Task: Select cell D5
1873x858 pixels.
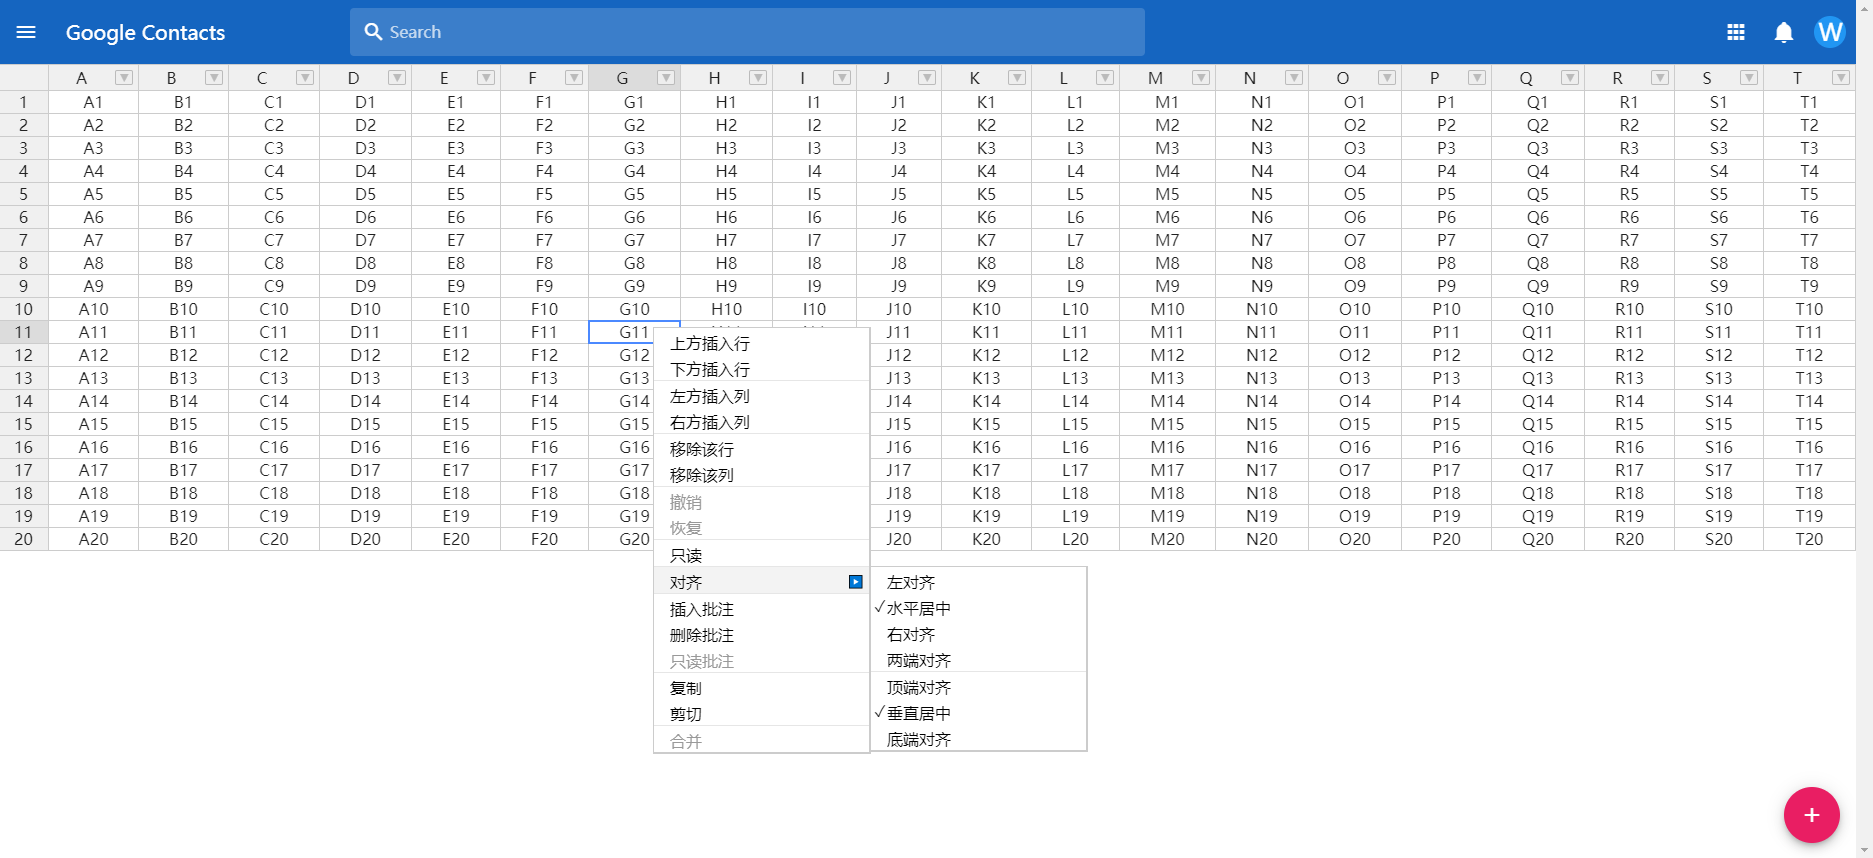Action: [x=366, y=194]
